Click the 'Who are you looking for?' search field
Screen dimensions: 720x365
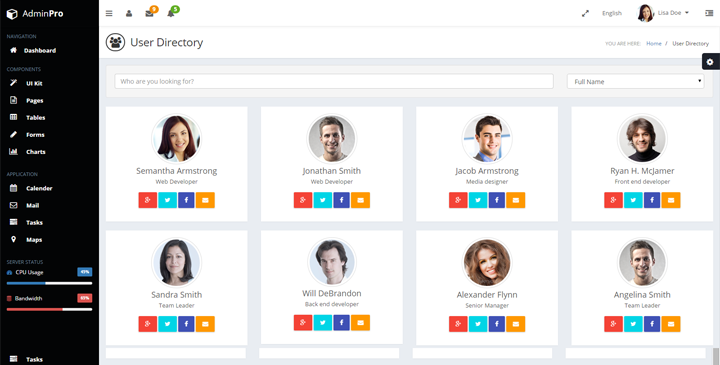[334, 81]
